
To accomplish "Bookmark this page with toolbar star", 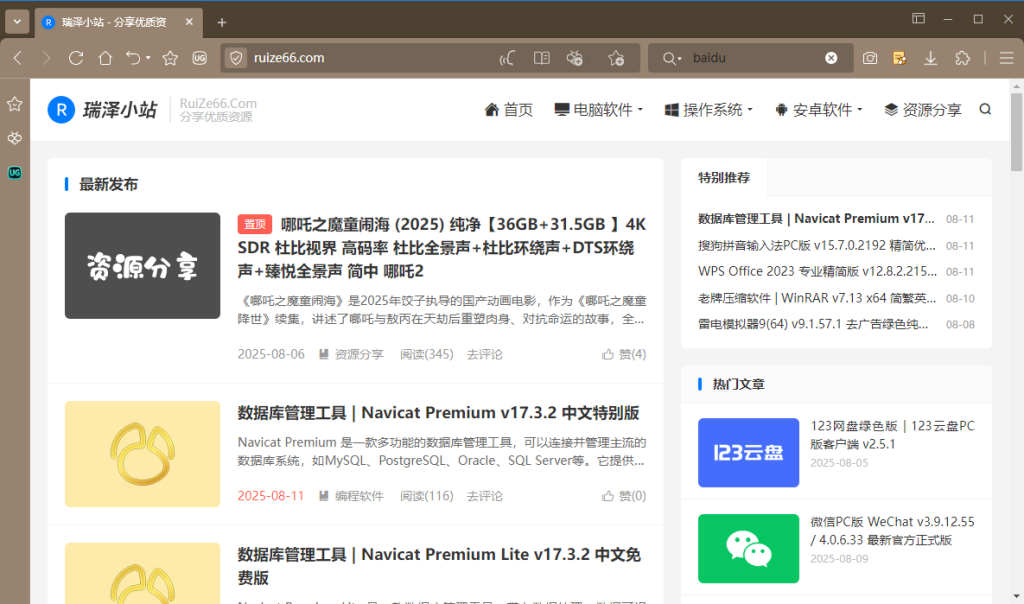I will tap(170, 58).
